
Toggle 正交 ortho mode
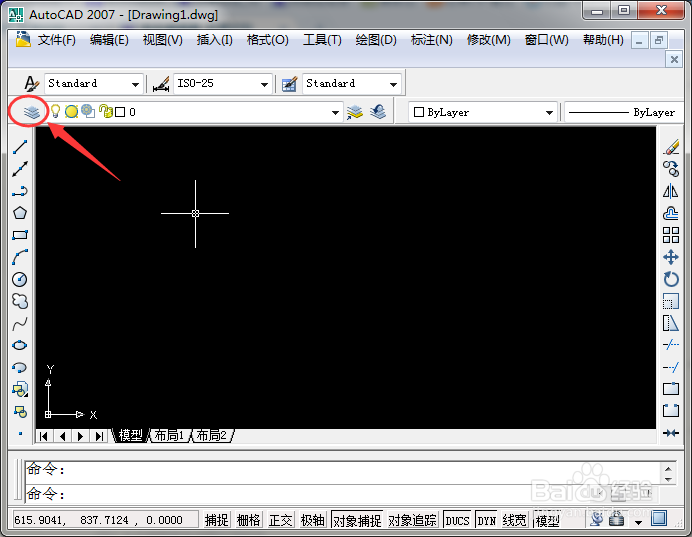click(281, 520)
